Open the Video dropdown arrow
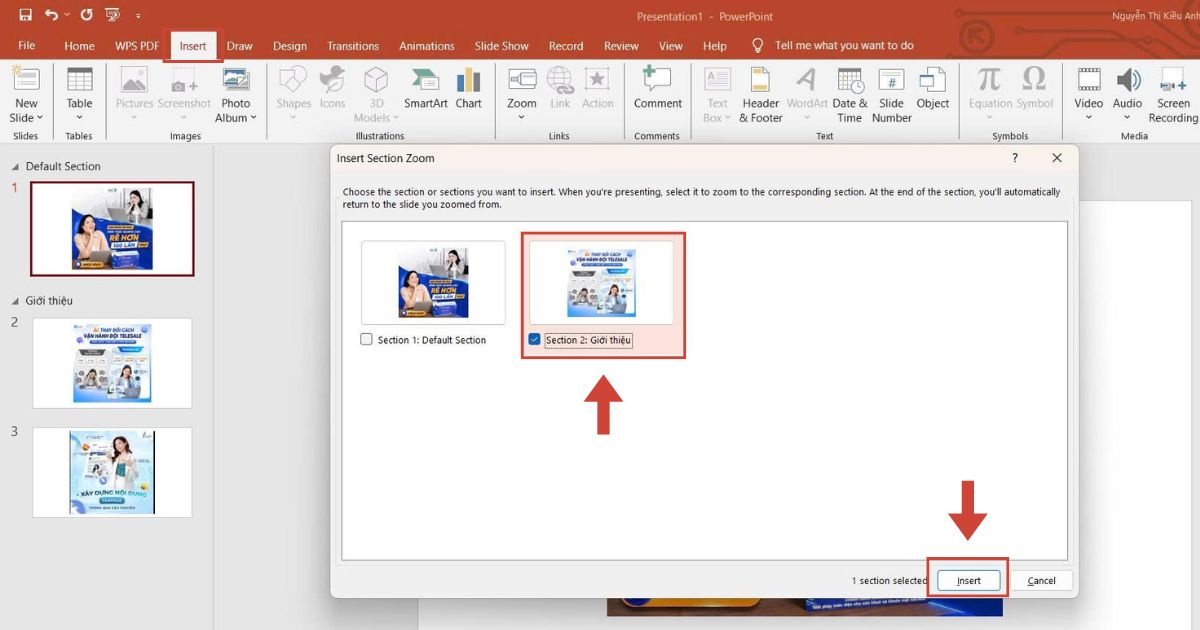This screenshot has height=630, width=1200. [x=1089, y=118]
